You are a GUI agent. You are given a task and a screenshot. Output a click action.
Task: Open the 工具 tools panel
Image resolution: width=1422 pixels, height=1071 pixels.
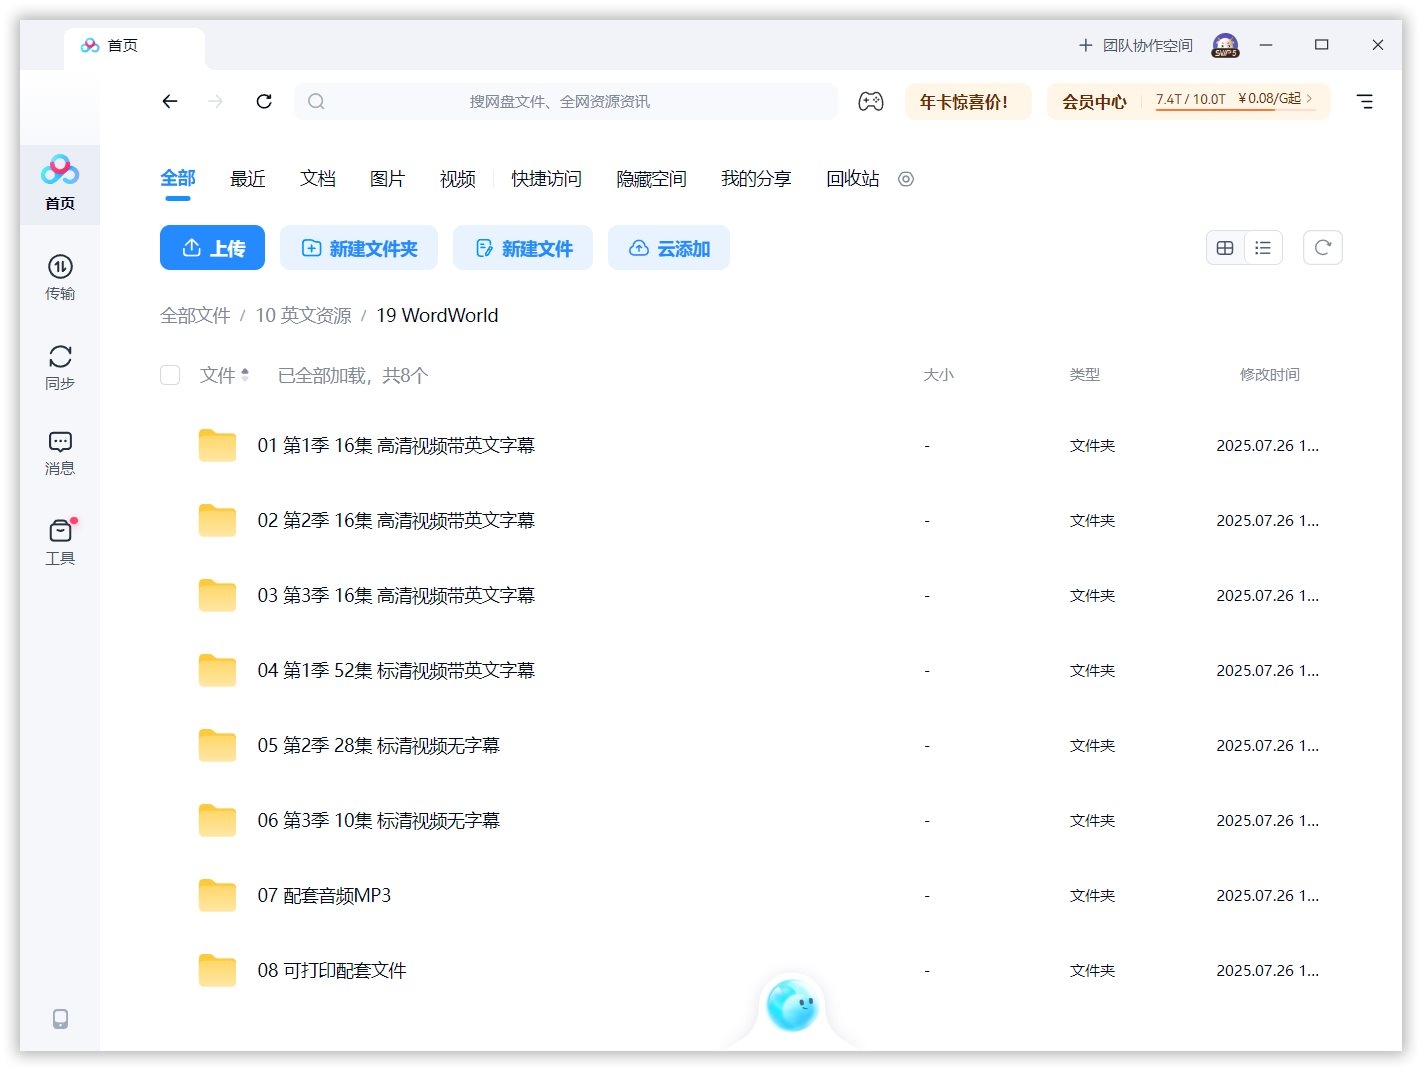(x=60, y=540)
